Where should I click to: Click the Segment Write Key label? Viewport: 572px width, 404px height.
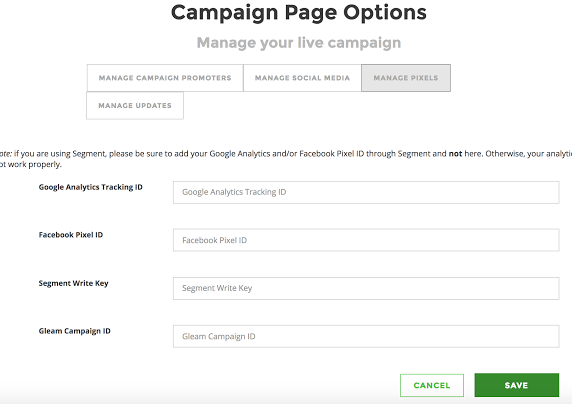tap(73, 283)
